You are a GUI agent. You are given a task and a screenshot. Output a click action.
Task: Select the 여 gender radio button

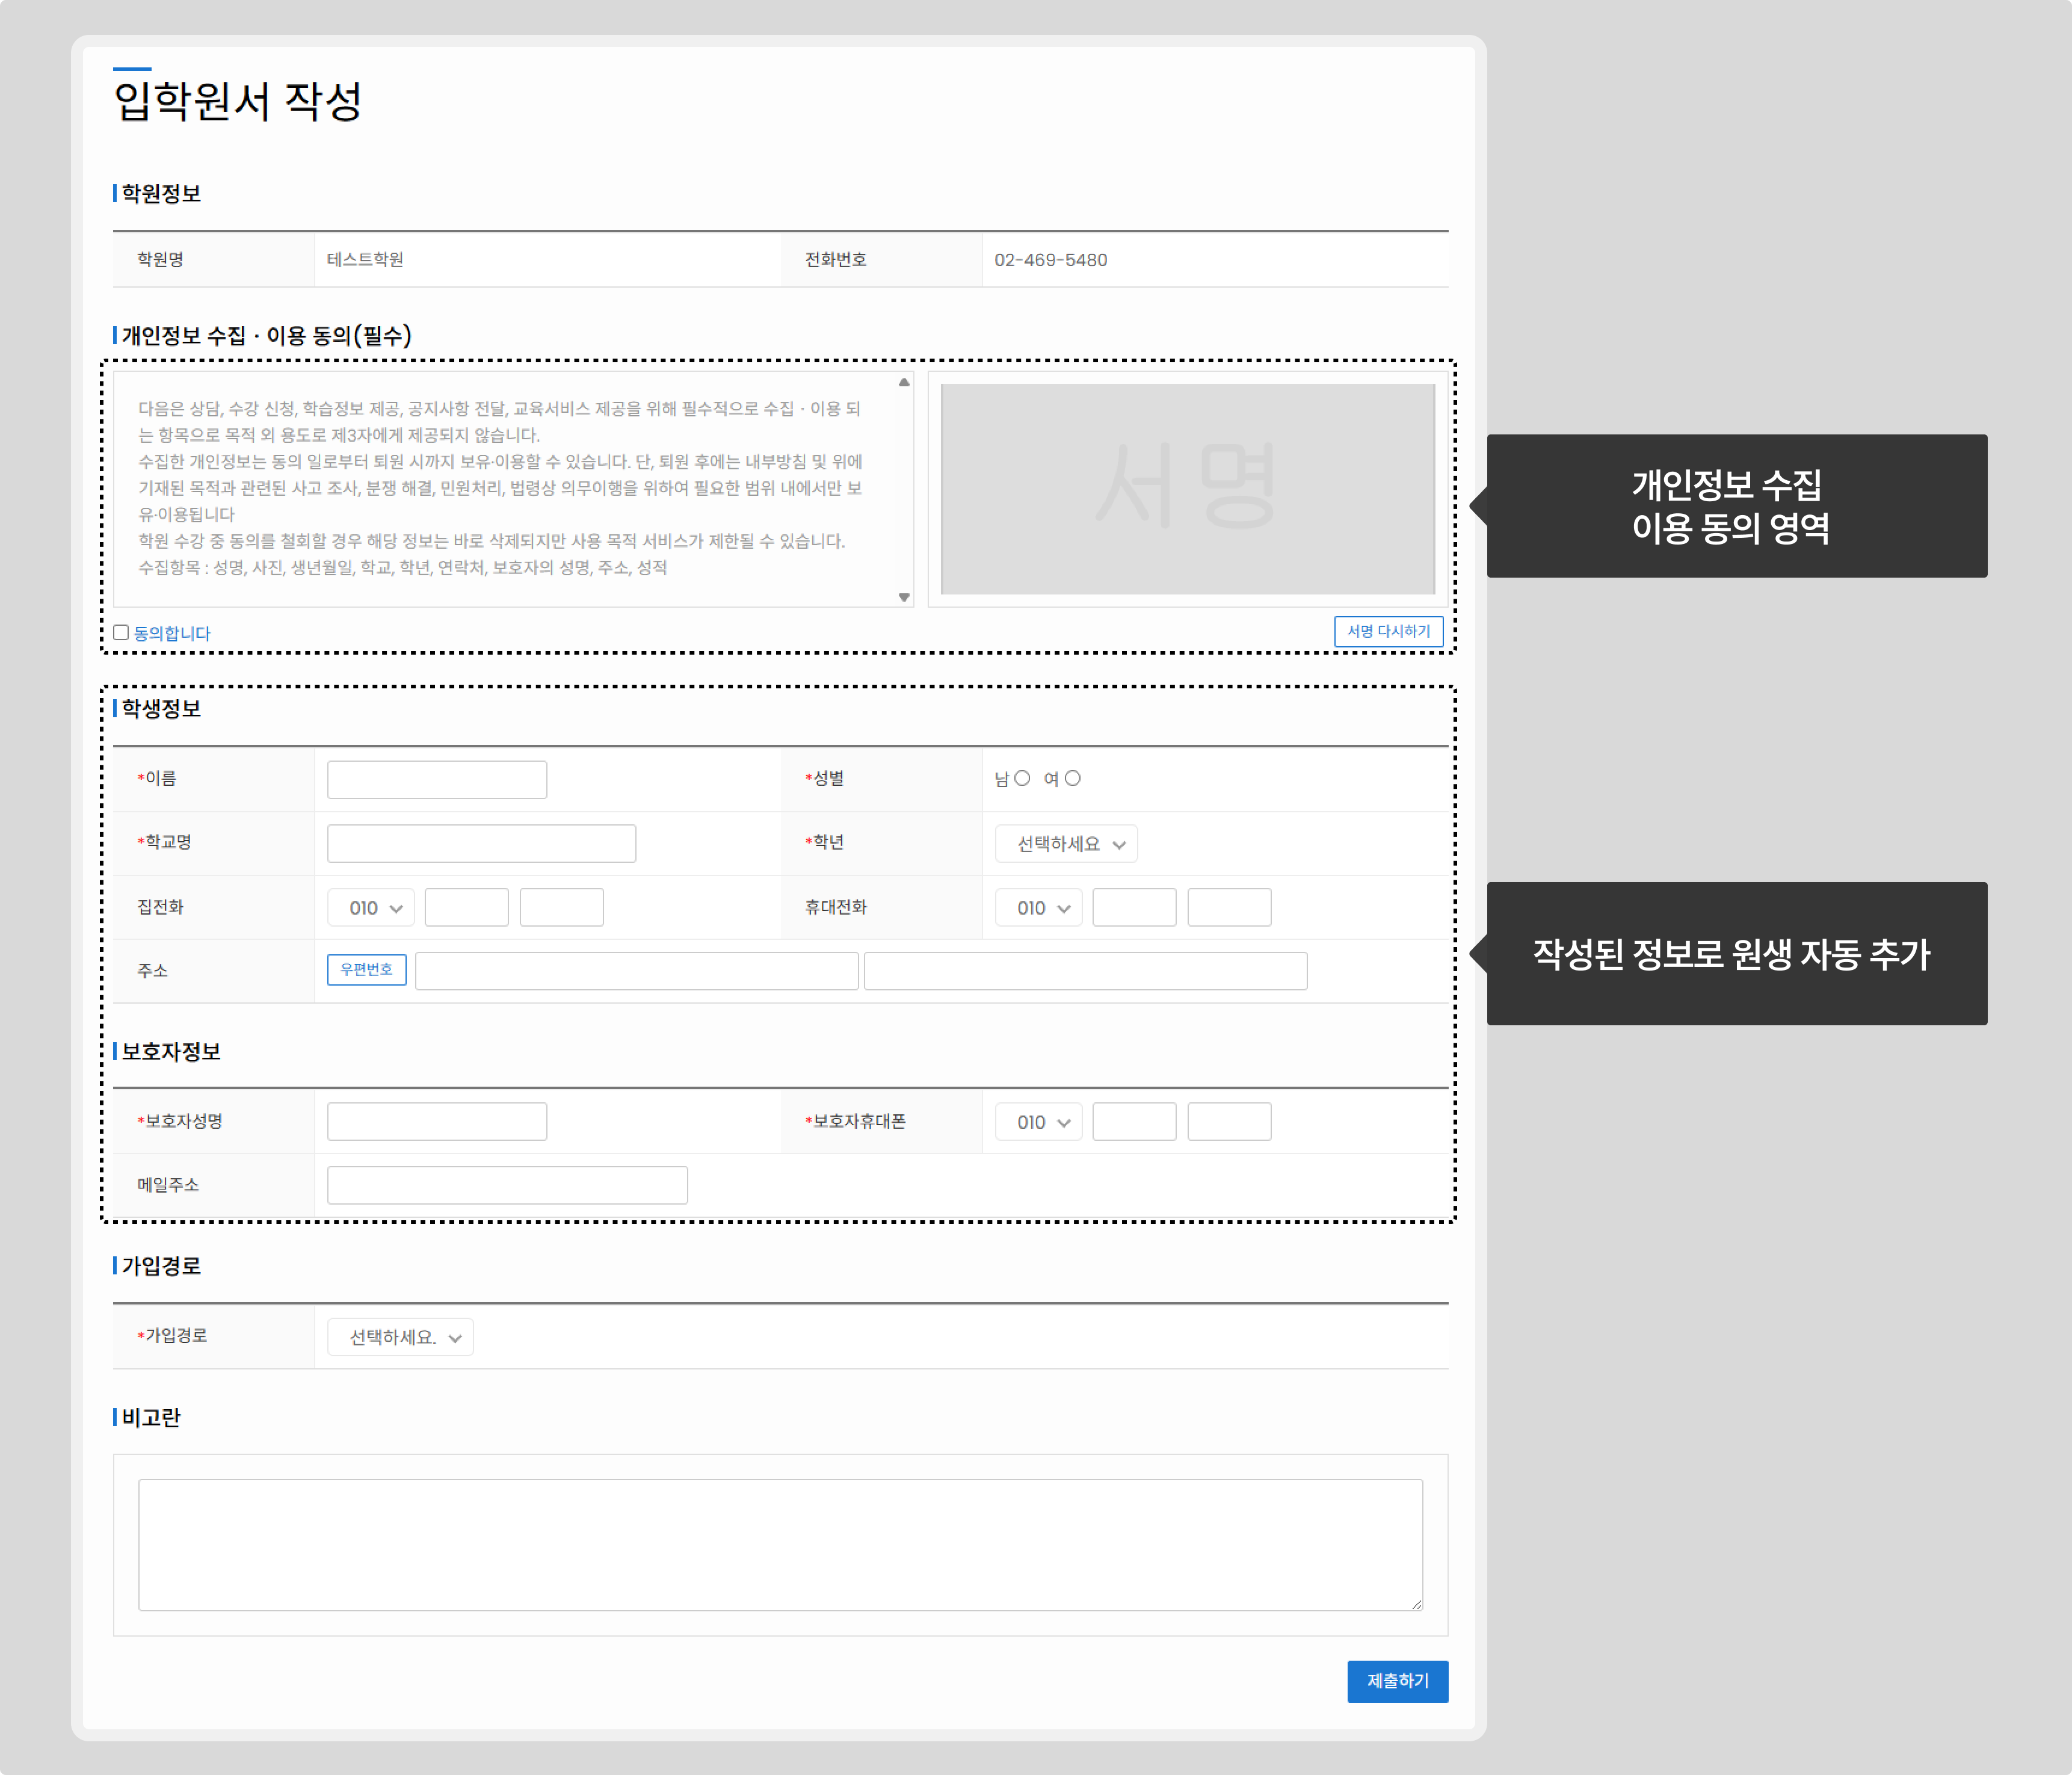tap(1072, 778)
